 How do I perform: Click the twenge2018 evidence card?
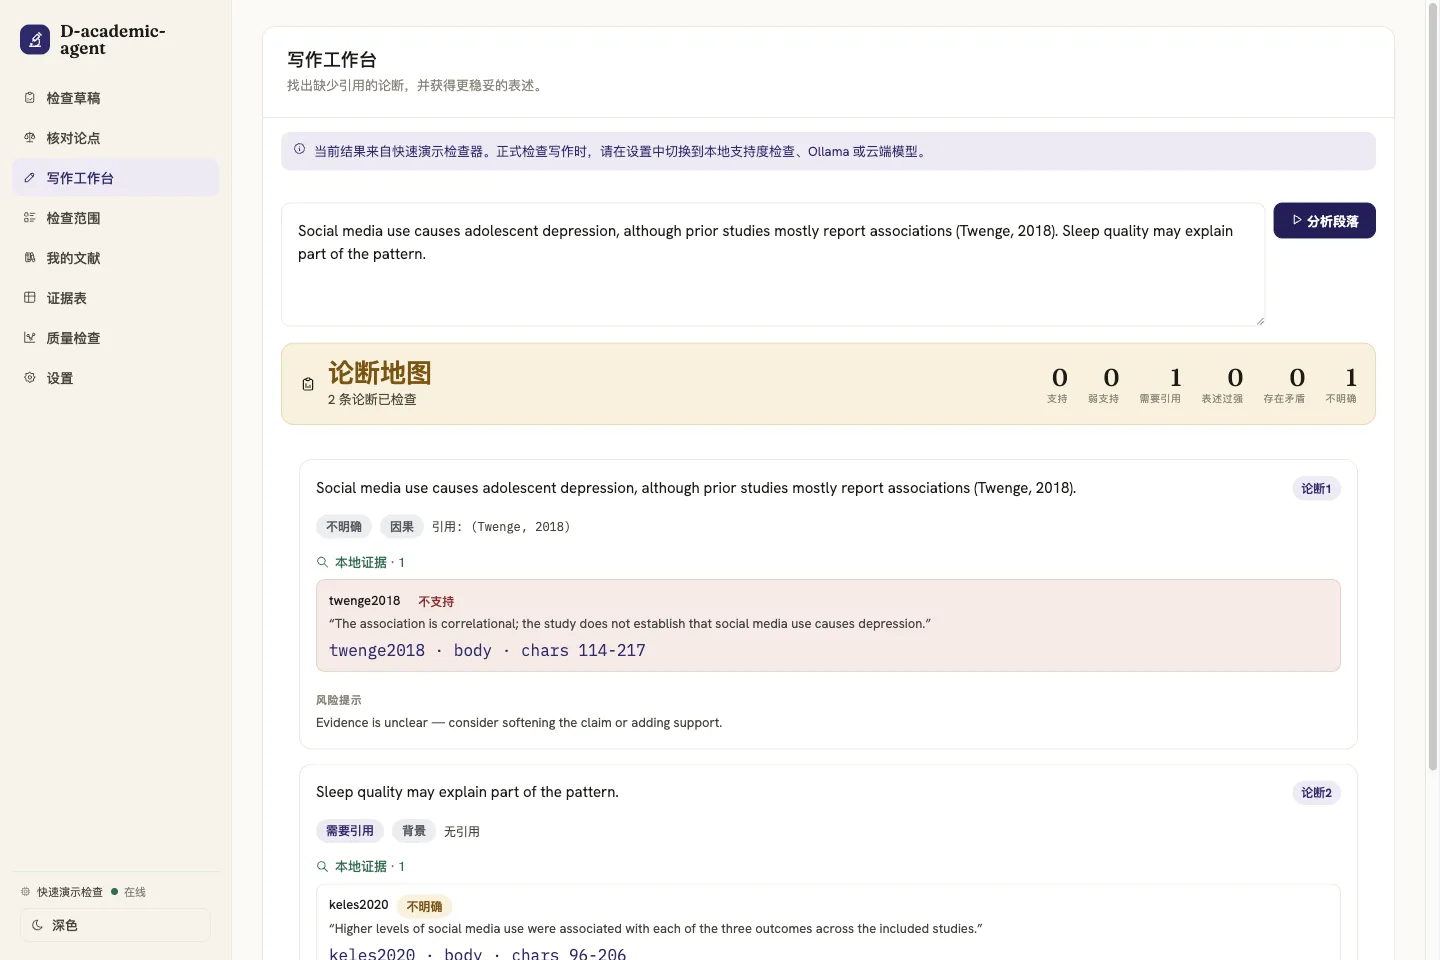coord(828,626)
